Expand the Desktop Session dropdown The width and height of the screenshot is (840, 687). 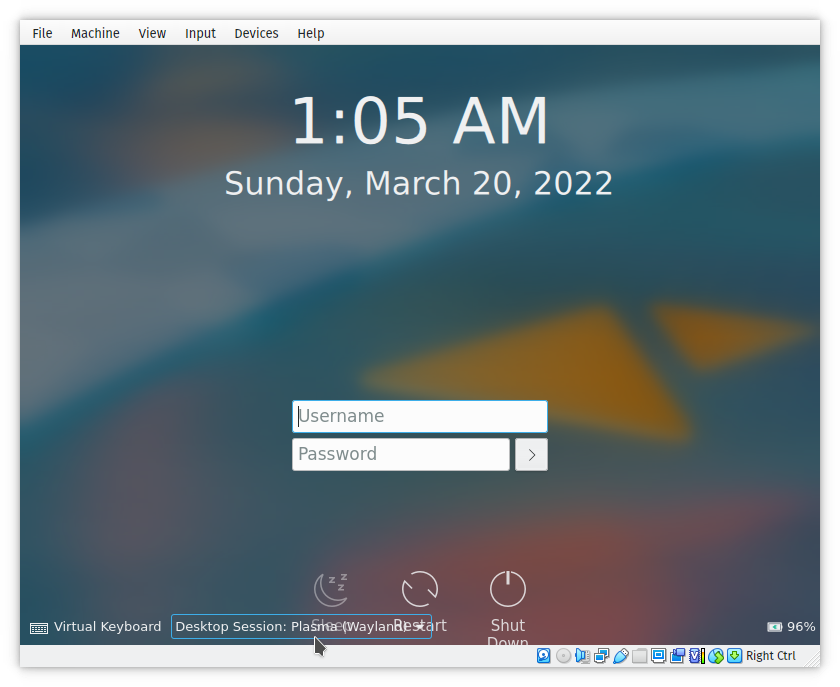coord(301,627)
